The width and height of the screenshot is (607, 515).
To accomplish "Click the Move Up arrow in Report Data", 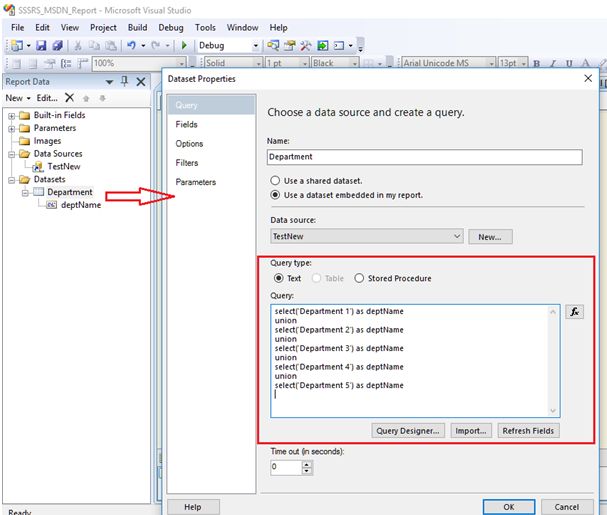I will 86,98.
